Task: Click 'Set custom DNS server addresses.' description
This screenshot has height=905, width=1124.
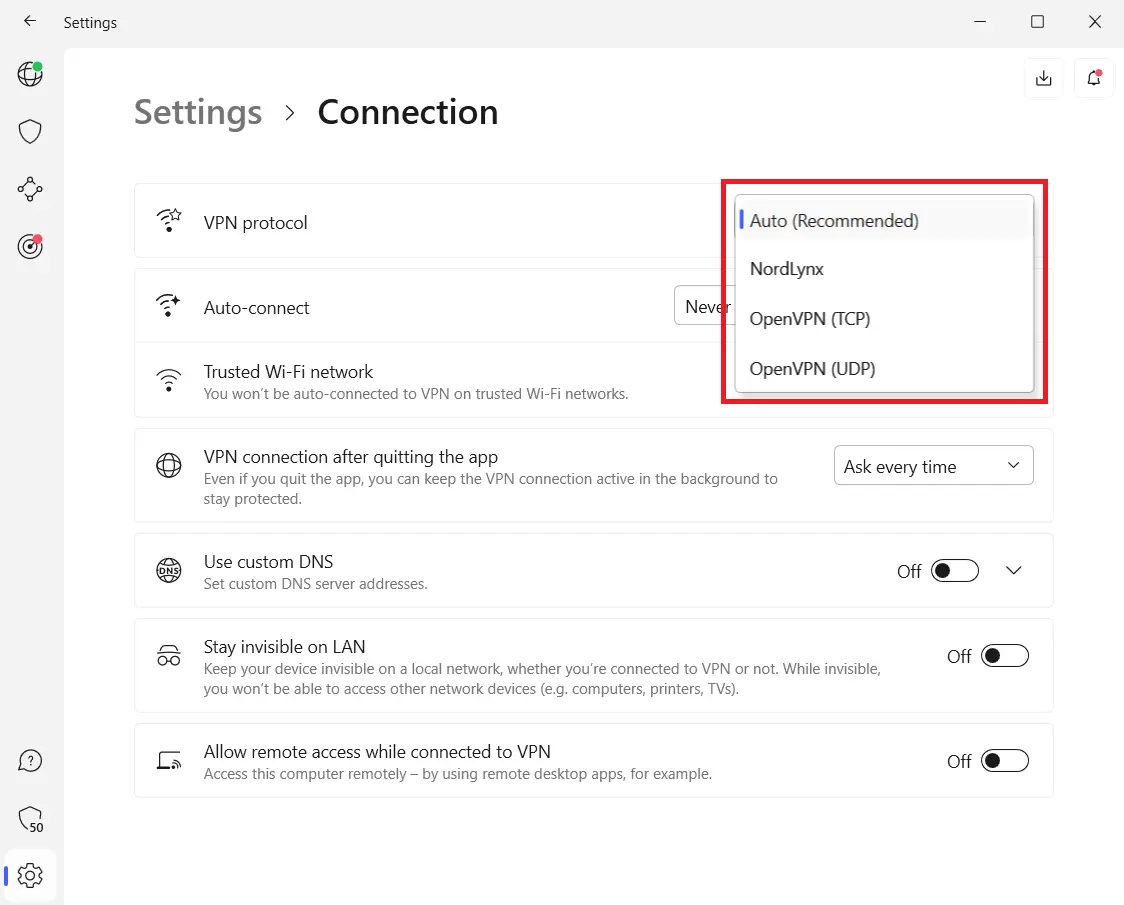Action: coord(315,584)
